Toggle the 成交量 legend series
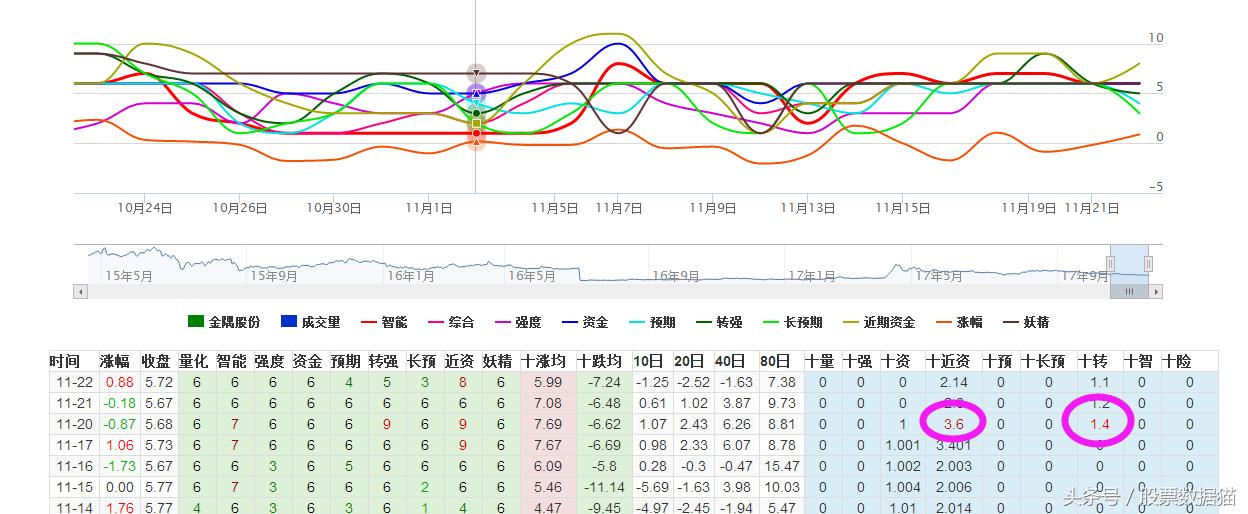 pyautogui.click(x=310, y=322)
